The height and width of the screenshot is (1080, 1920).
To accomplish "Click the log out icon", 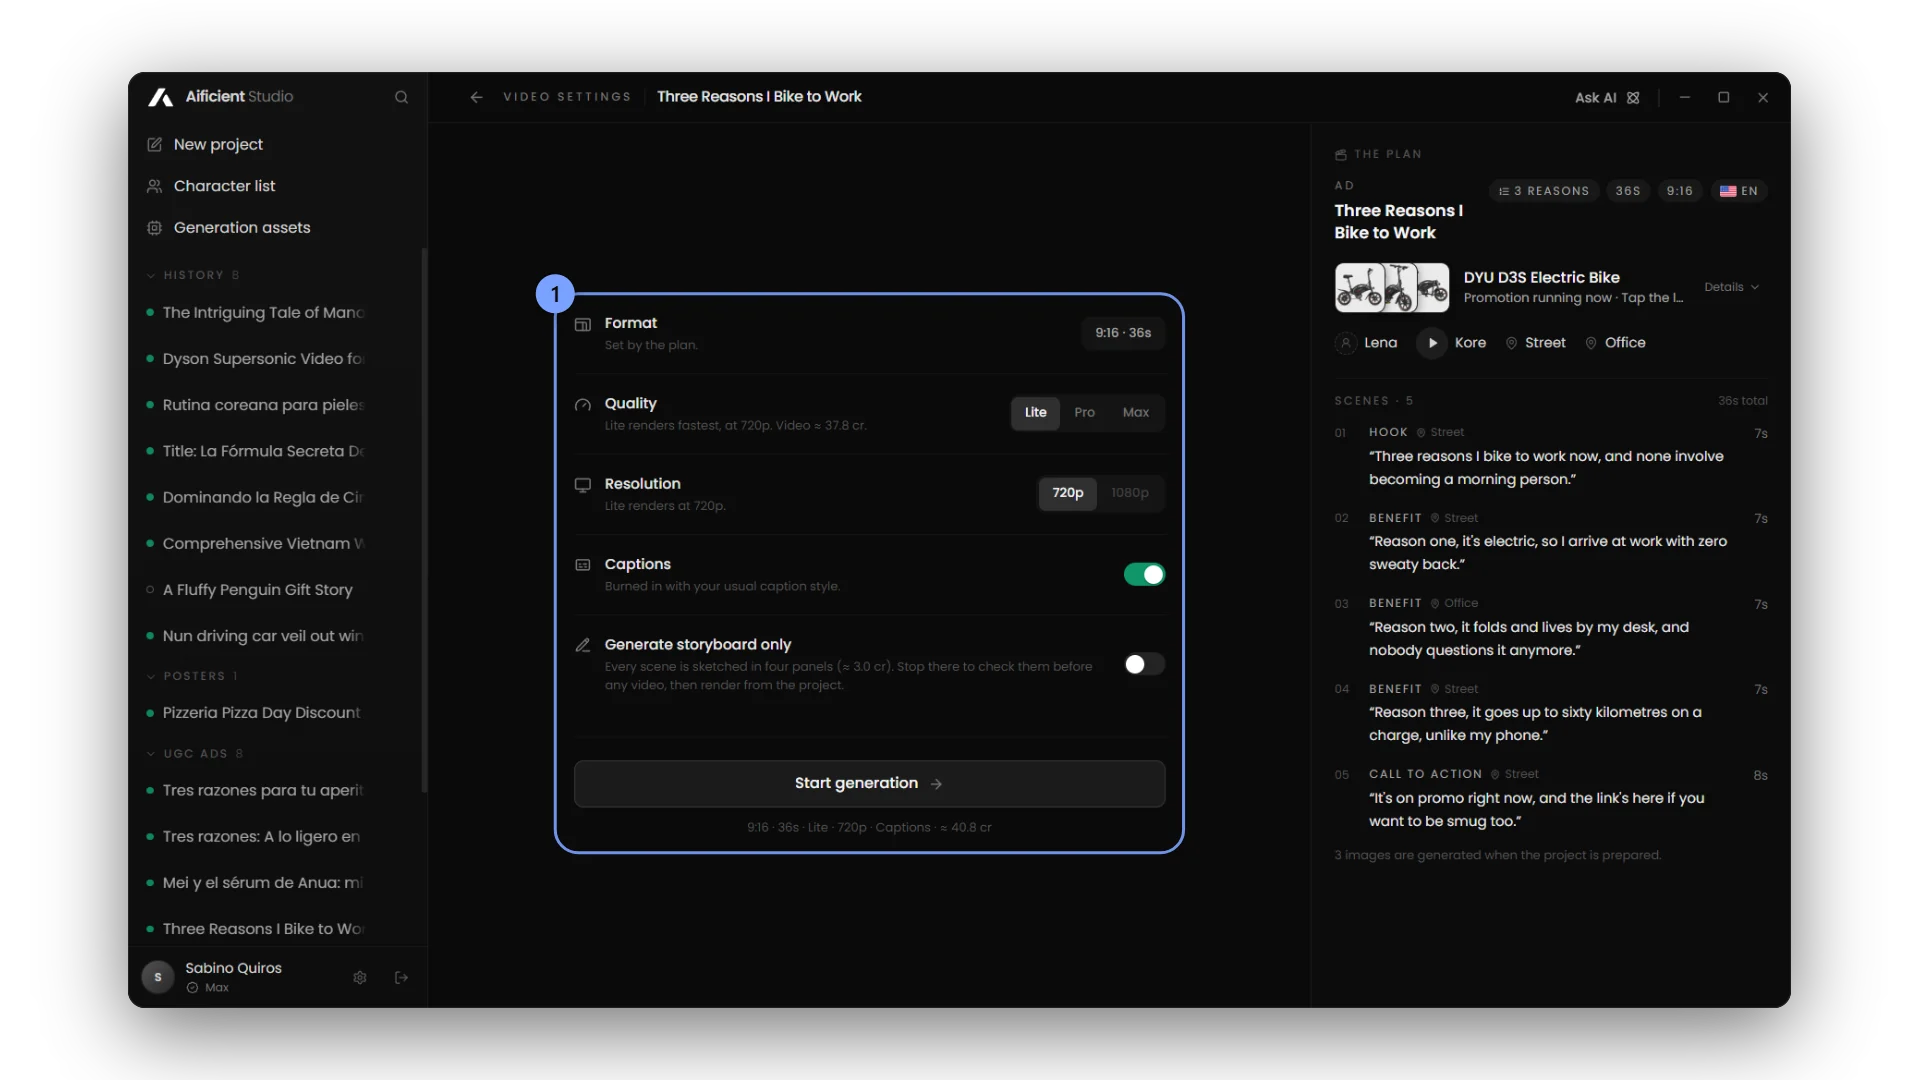I will point(401,977).
